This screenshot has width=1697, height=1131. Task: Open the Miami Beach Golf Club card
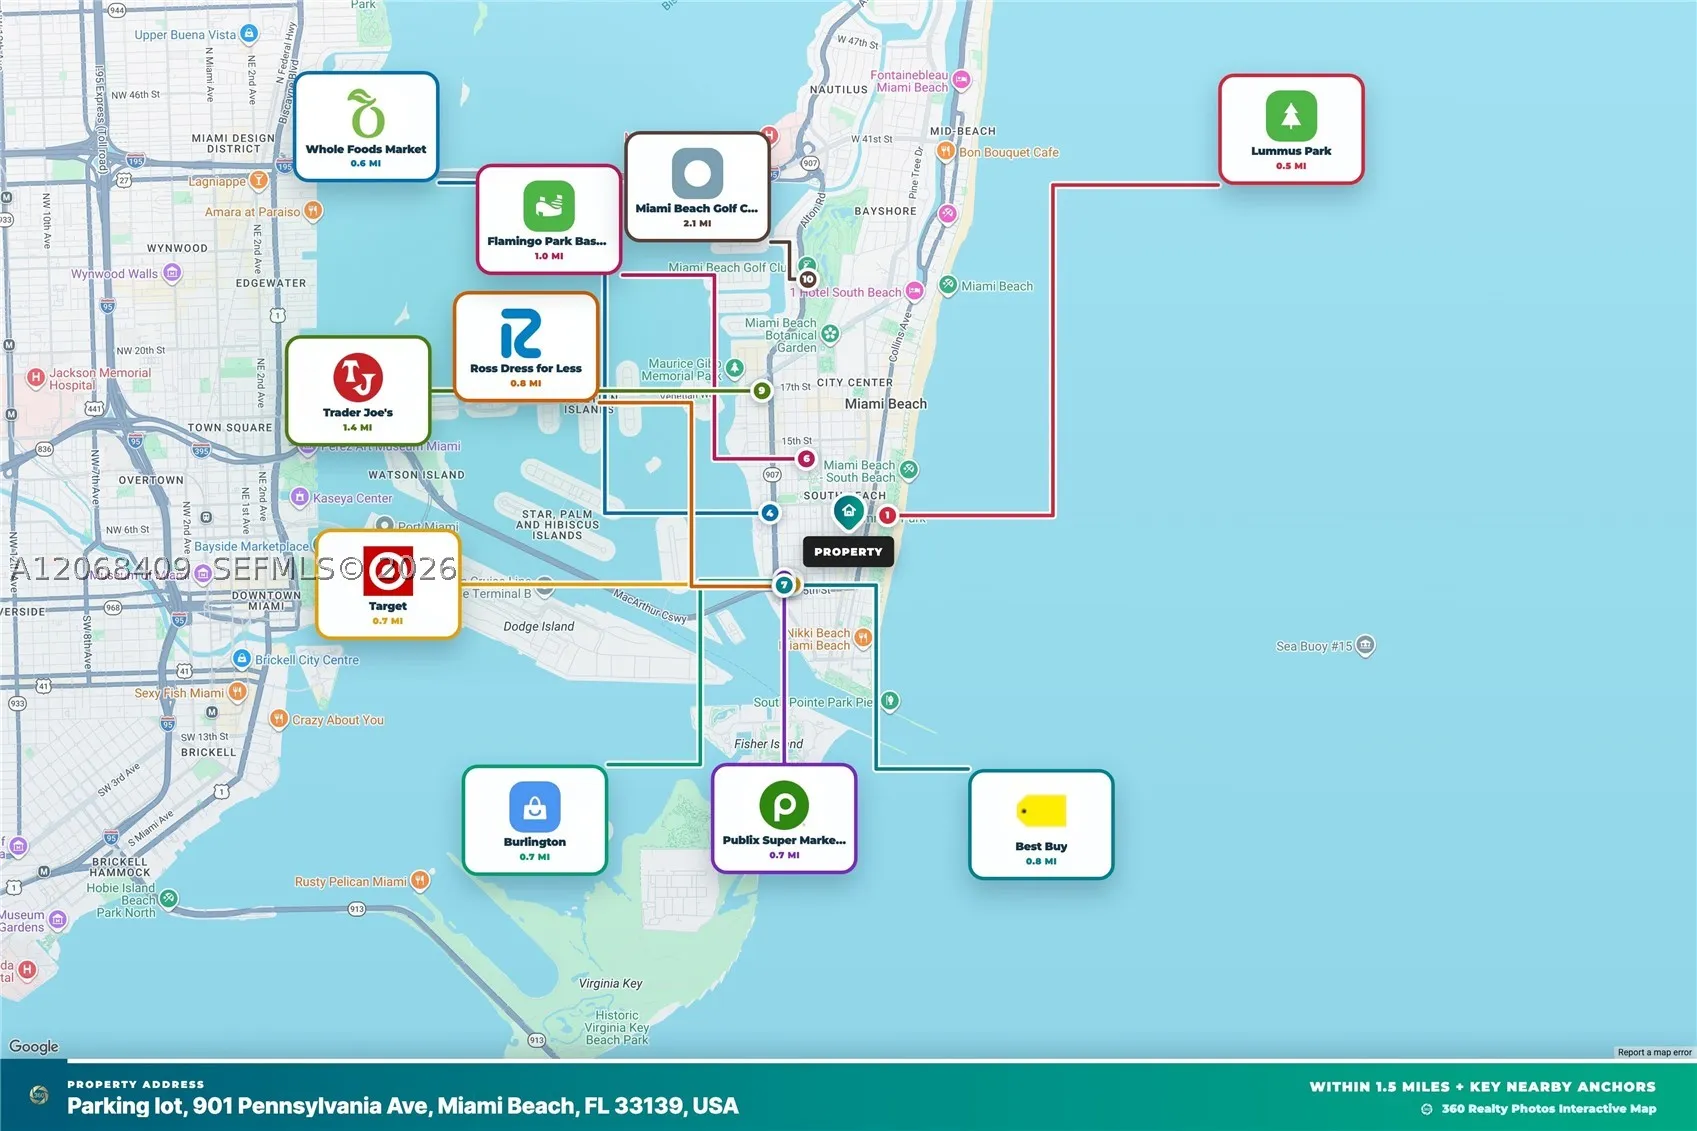tap(697, 187)
